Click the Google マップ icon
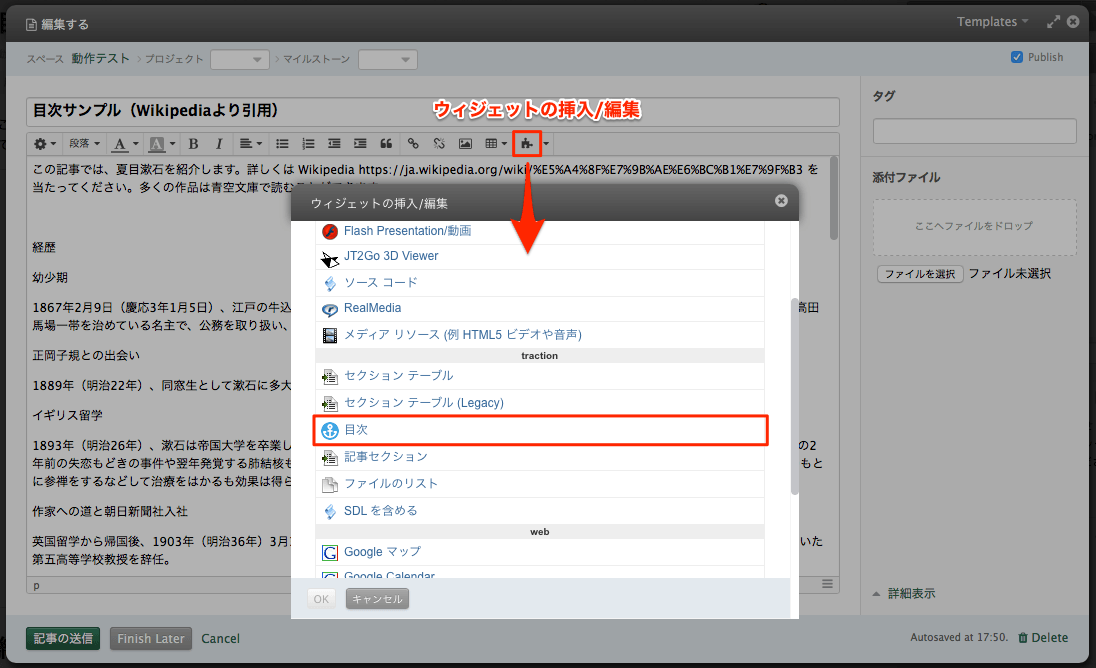 point(330,553)
